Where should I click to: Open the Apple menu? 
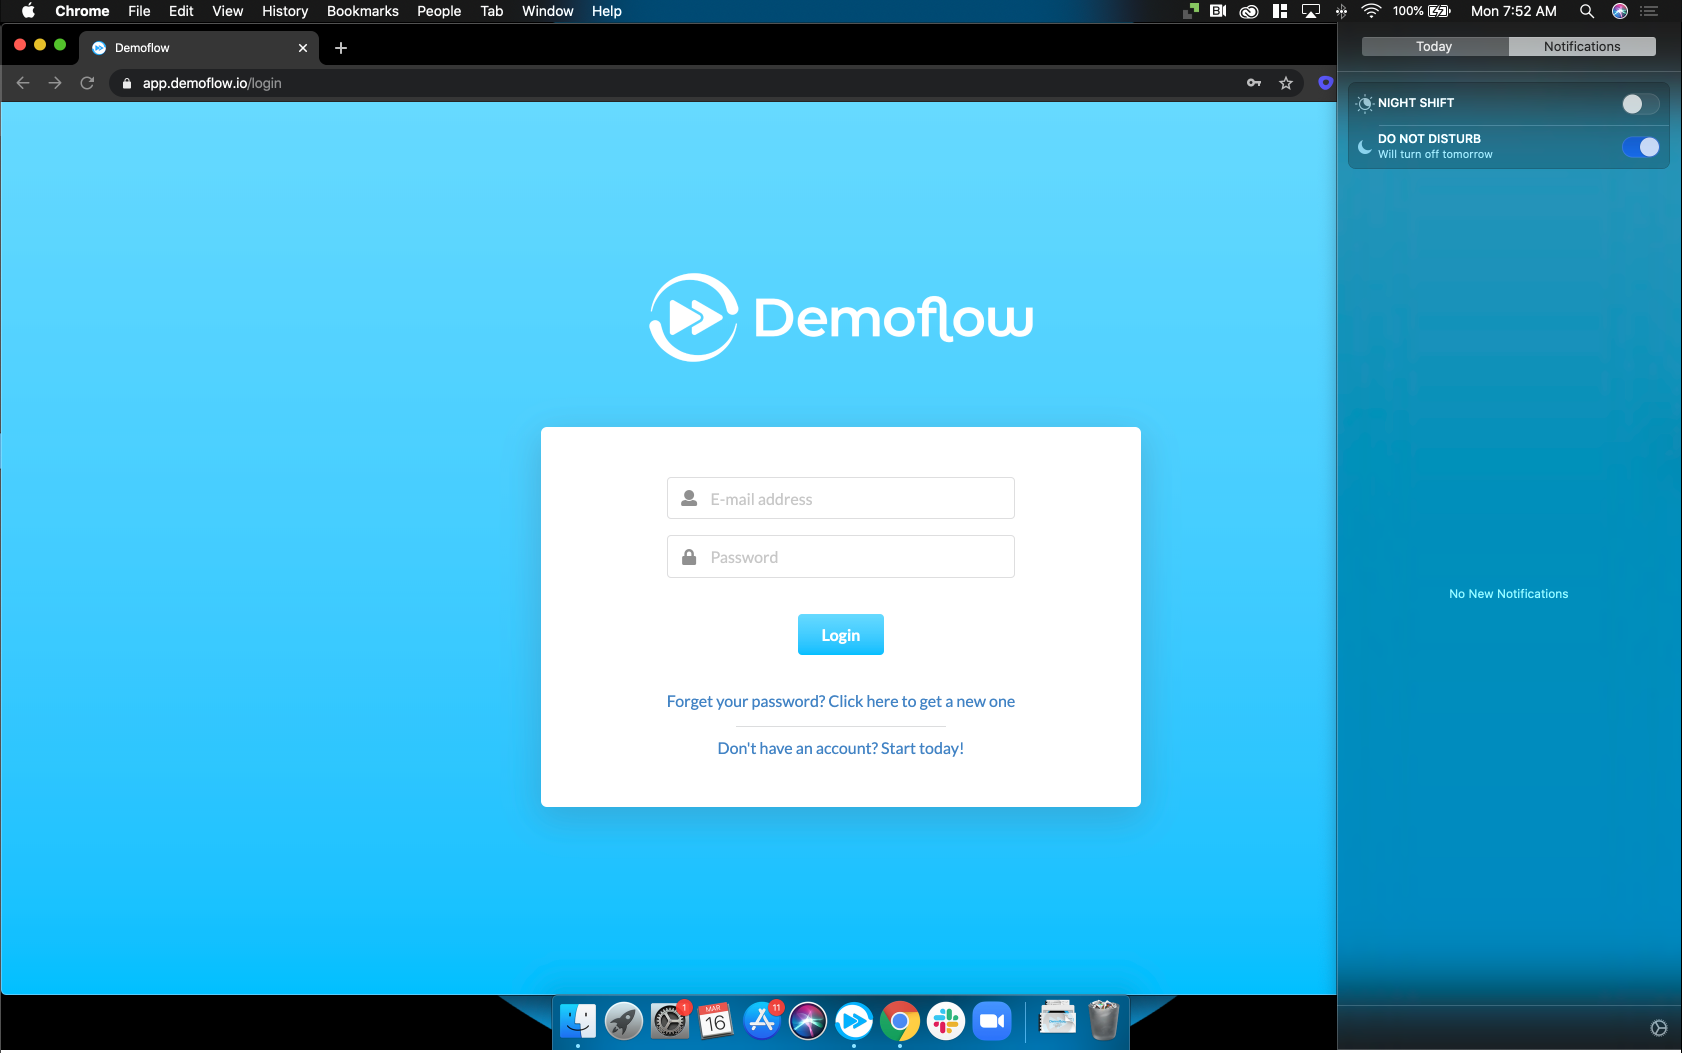click(x=28, y=11)
